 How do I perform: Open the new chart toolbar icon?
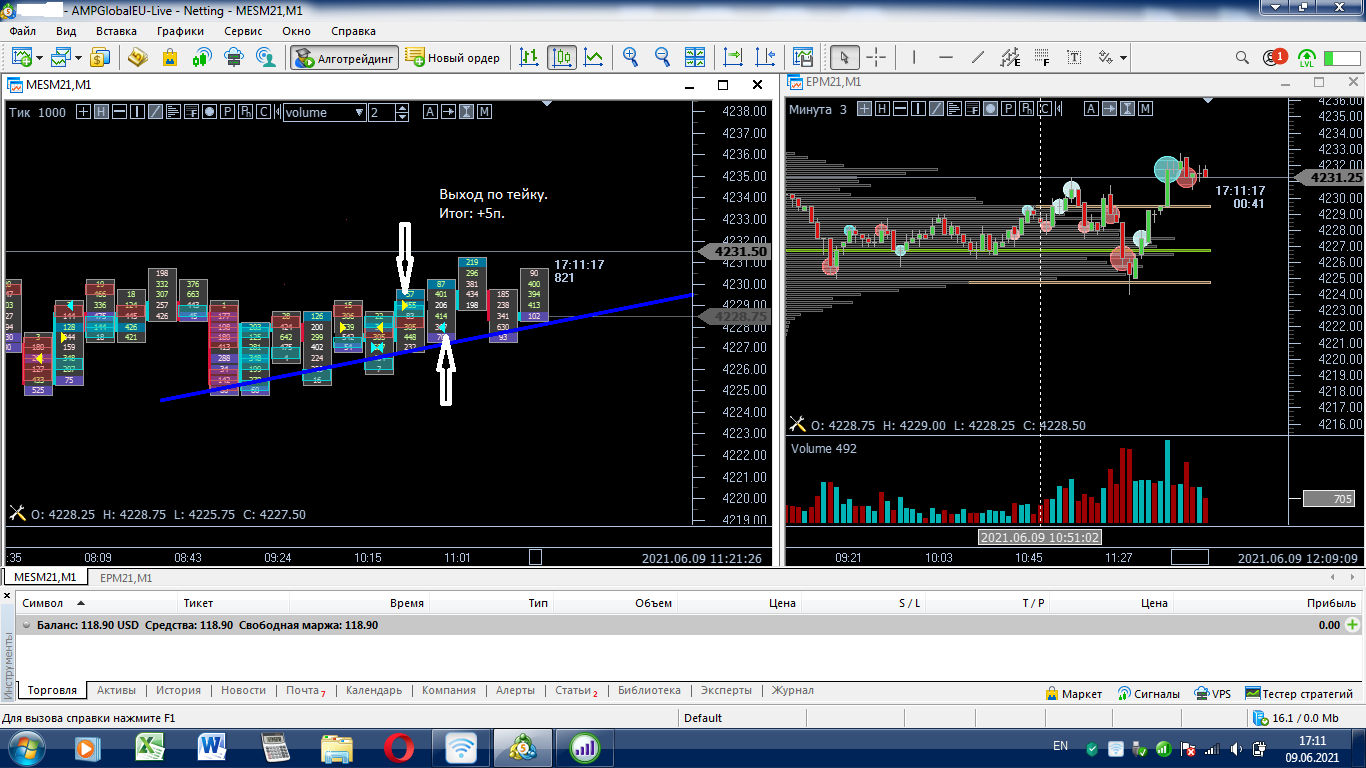tap(21, 57)
